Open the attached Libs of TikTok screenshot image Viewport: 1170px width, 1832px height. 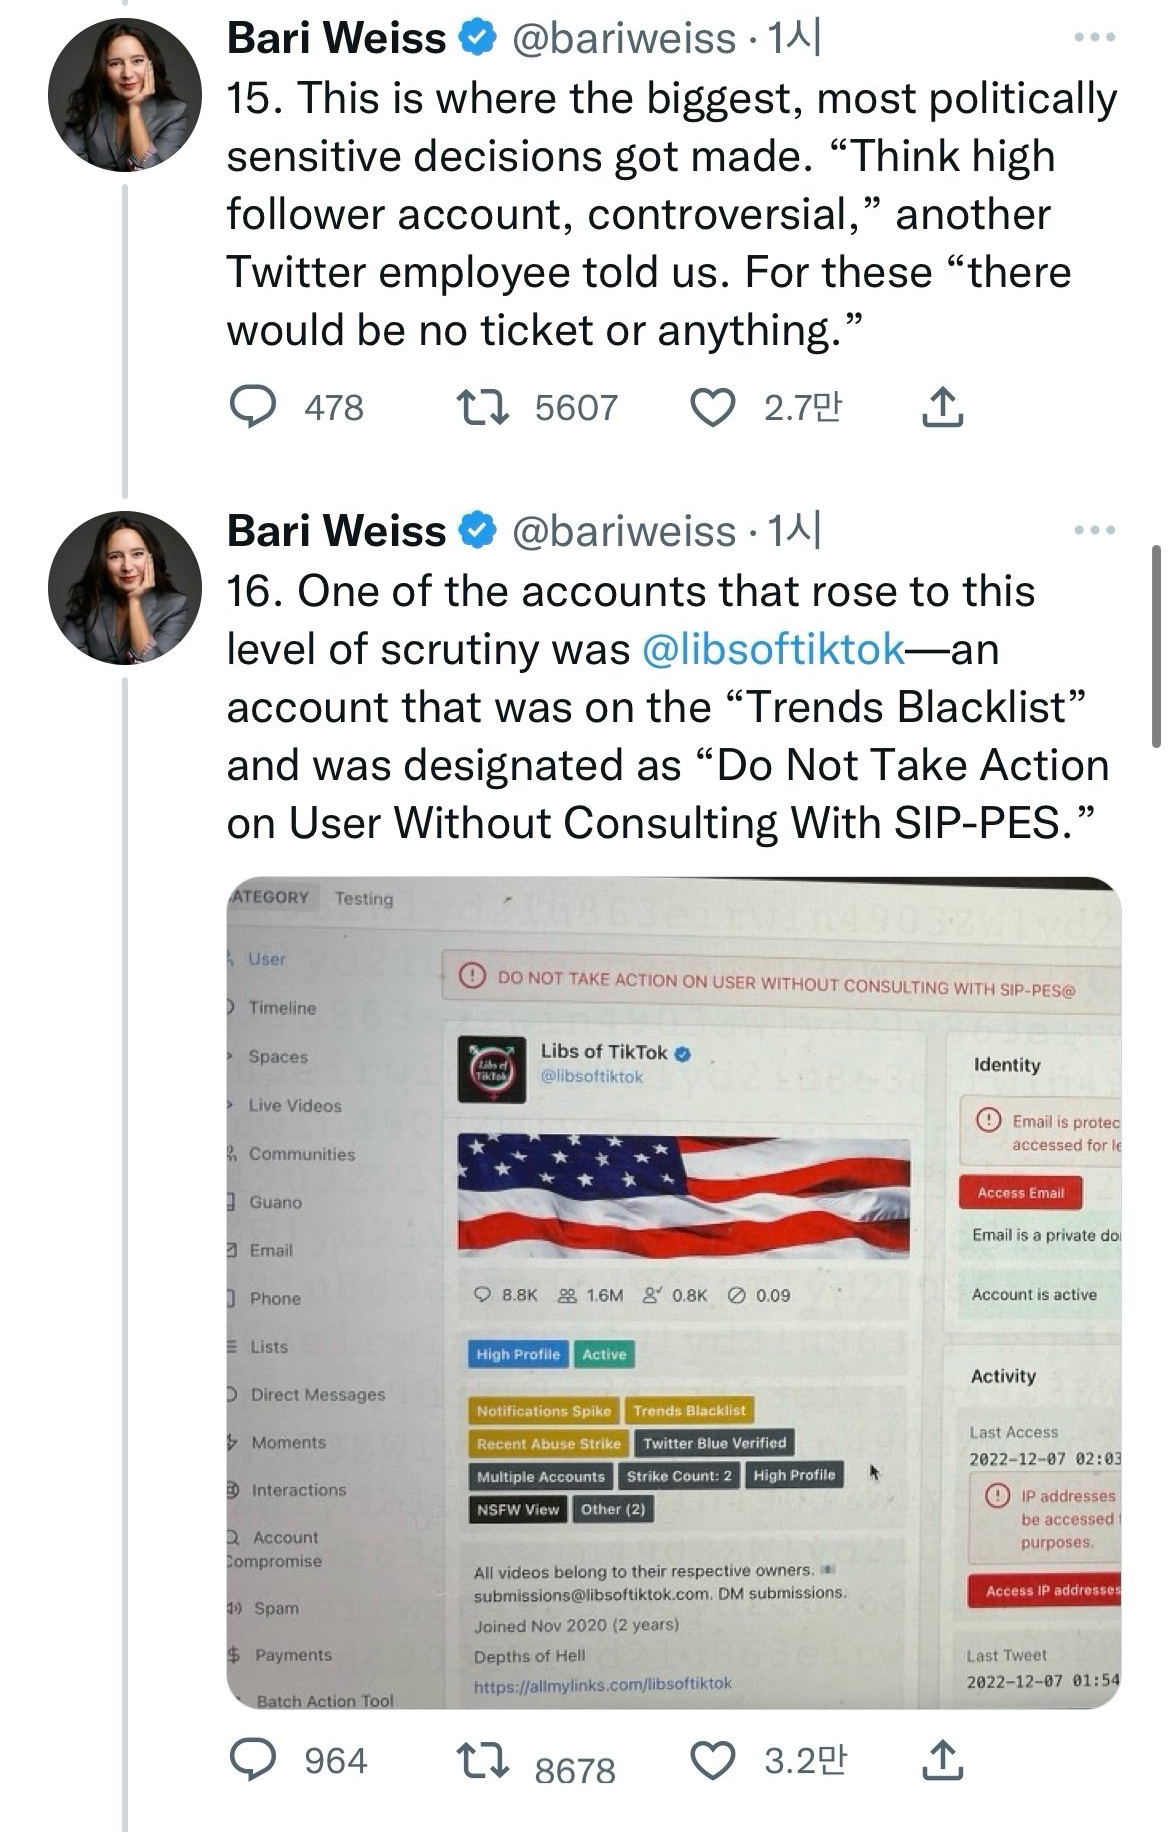coord(673,1292)
